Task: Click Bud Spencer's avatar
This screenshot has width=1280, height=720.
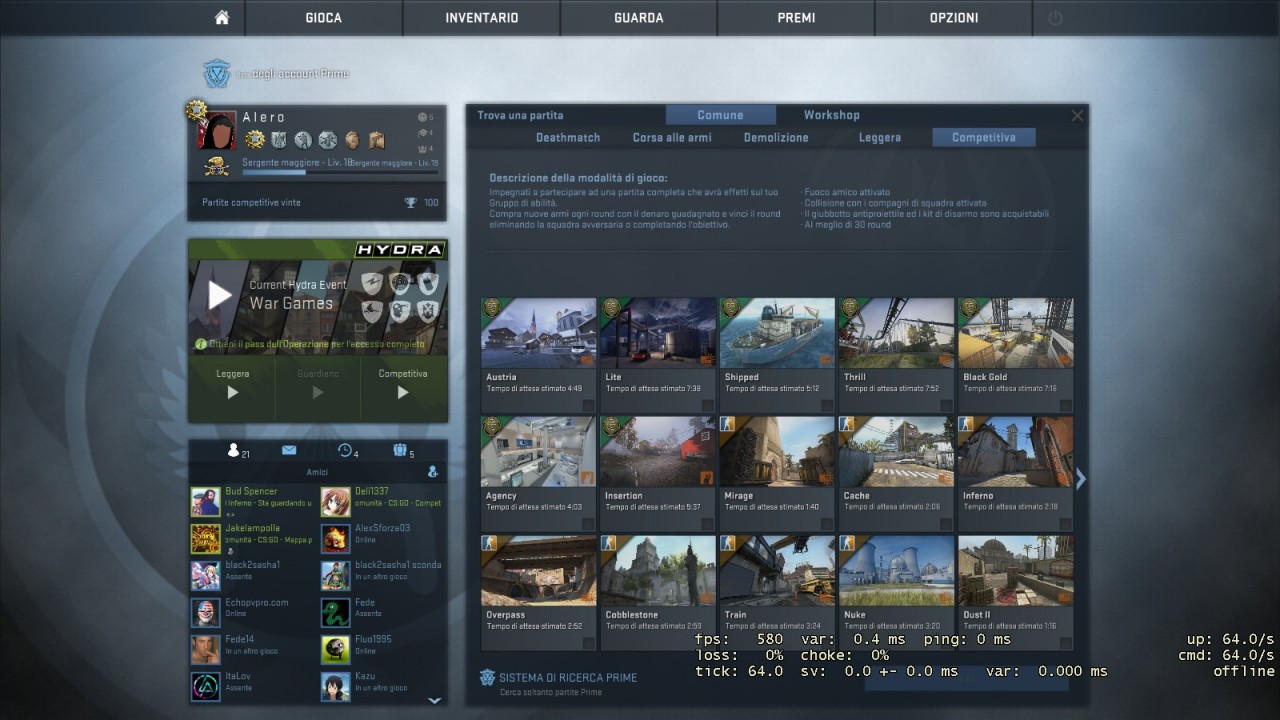Action: click(x=205, y=502)
